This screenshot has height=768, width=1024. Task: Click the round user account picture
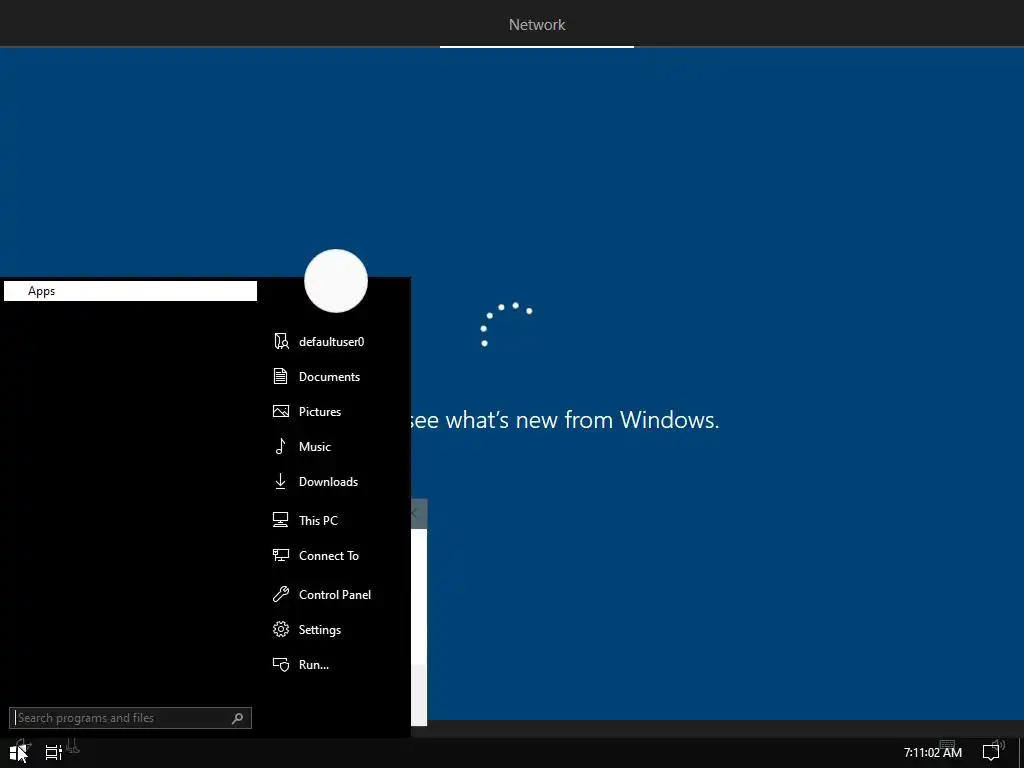tap(336, 281)
